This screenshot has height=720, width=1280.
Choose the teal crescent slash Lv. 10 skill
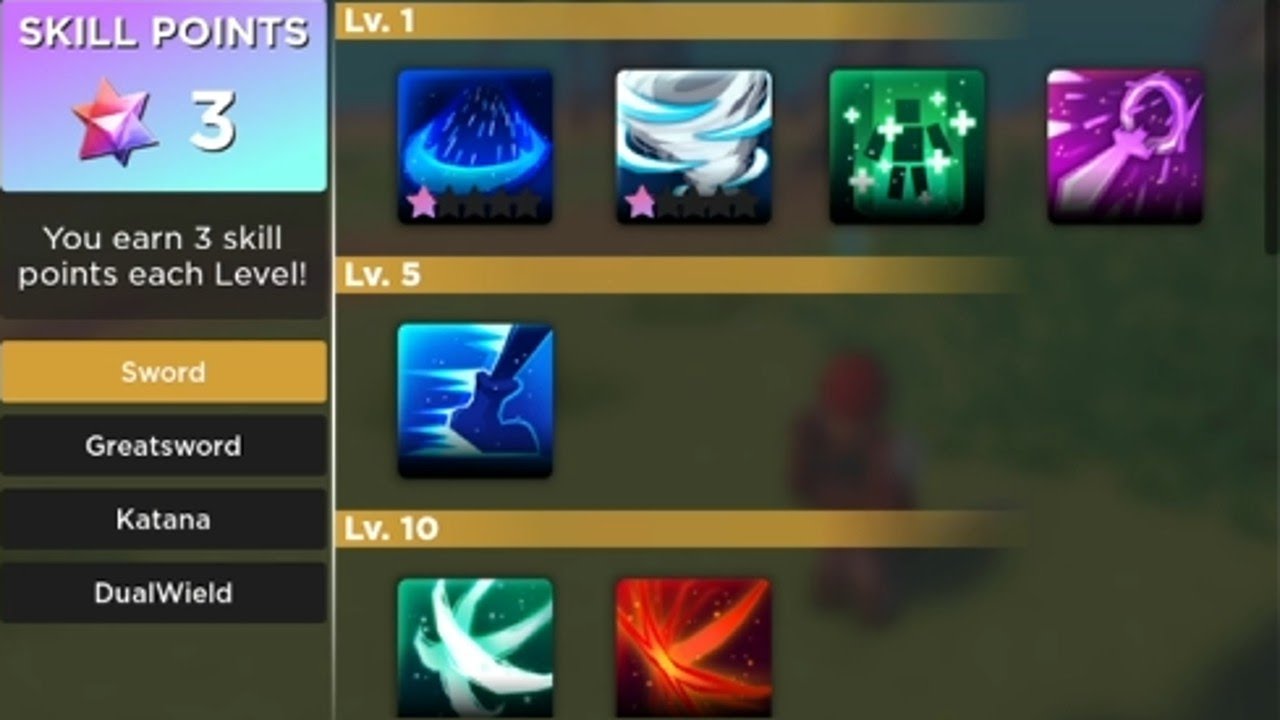coord(475,648)
